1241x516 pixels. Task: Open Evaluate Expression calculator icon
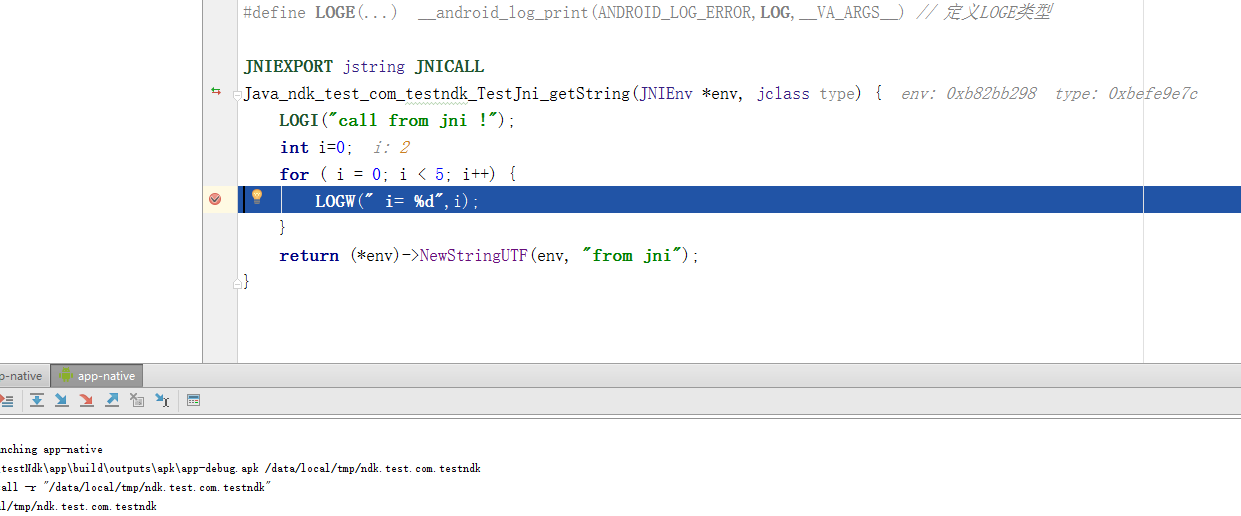194,400
